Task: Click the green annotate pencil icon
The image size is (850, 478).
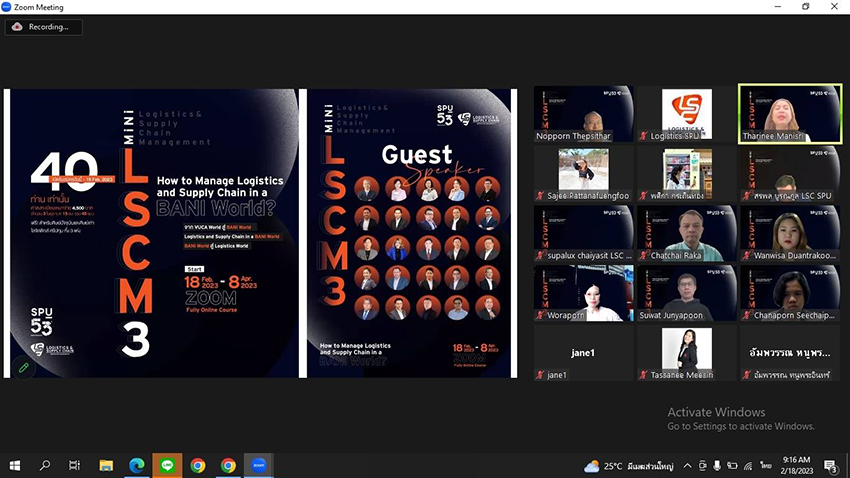Action: point(23,368)
